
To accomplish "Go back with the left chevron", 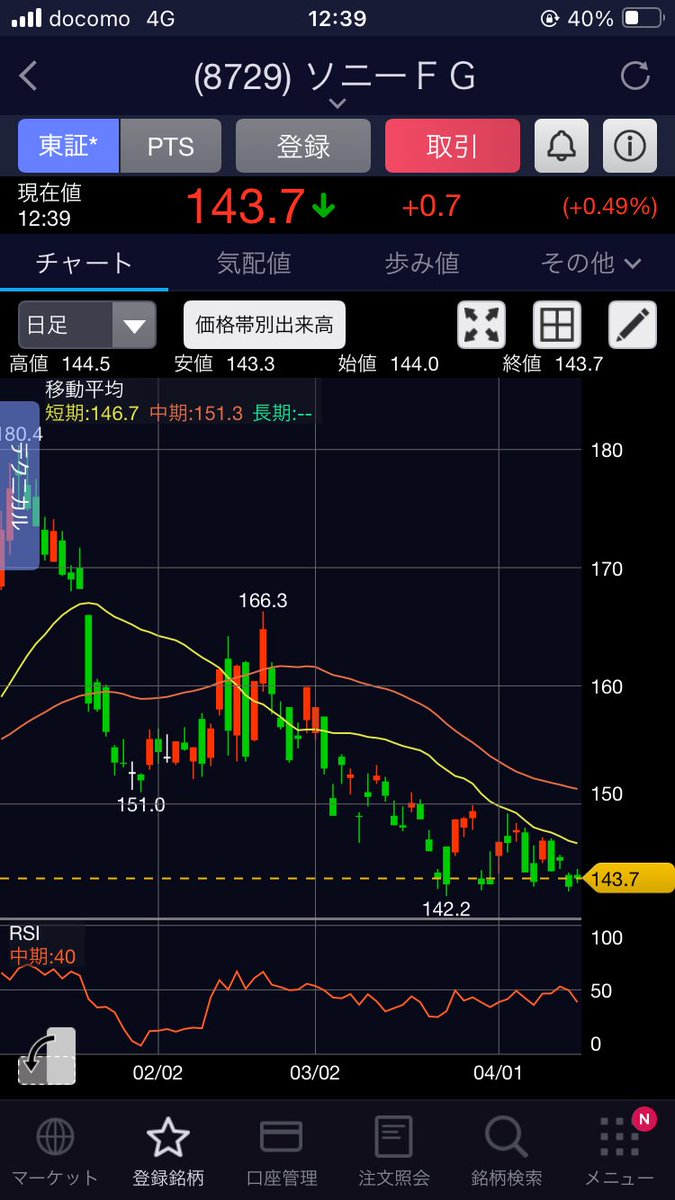I will [x=28, y=76].
